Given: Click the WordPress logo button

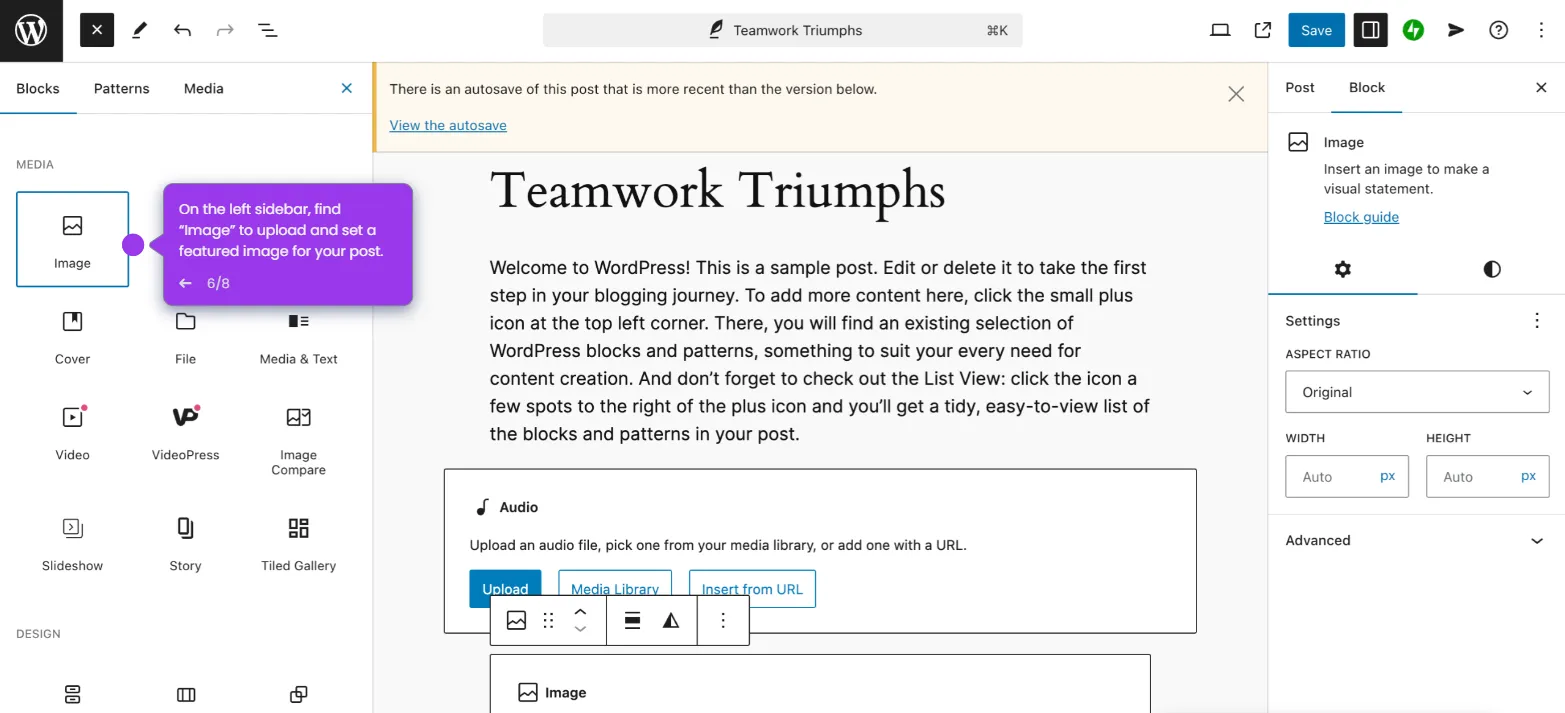Looking at the screenshot, I should [31, 30].
